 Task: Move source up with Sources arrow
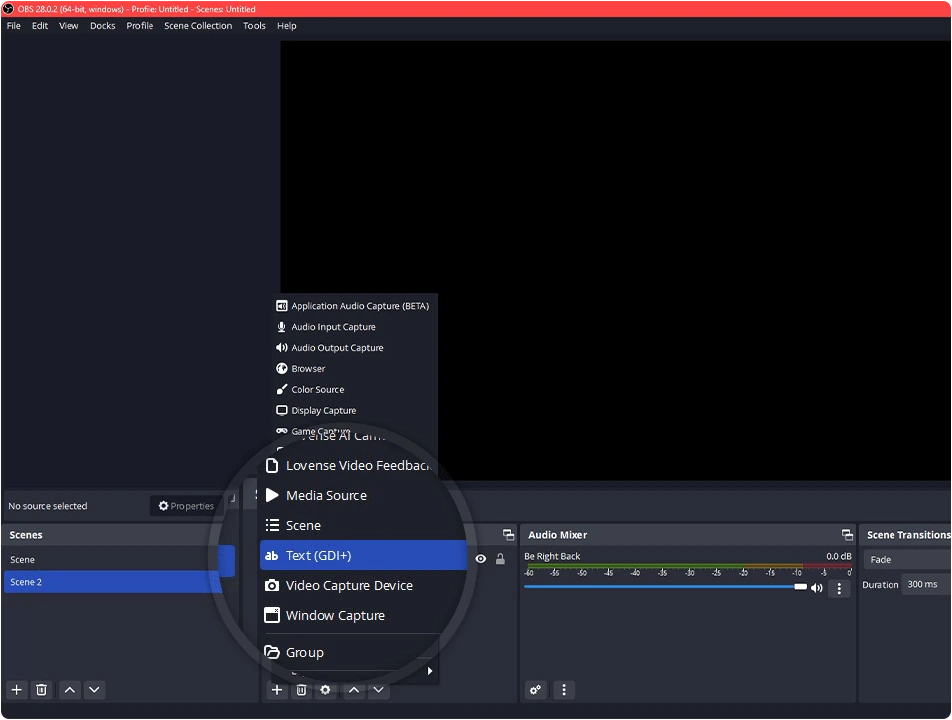(x=354, y=690)
